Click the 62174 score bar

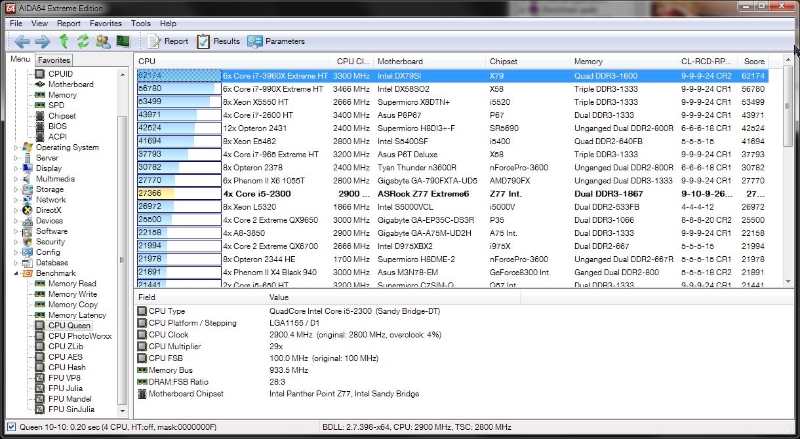[179, 76]
